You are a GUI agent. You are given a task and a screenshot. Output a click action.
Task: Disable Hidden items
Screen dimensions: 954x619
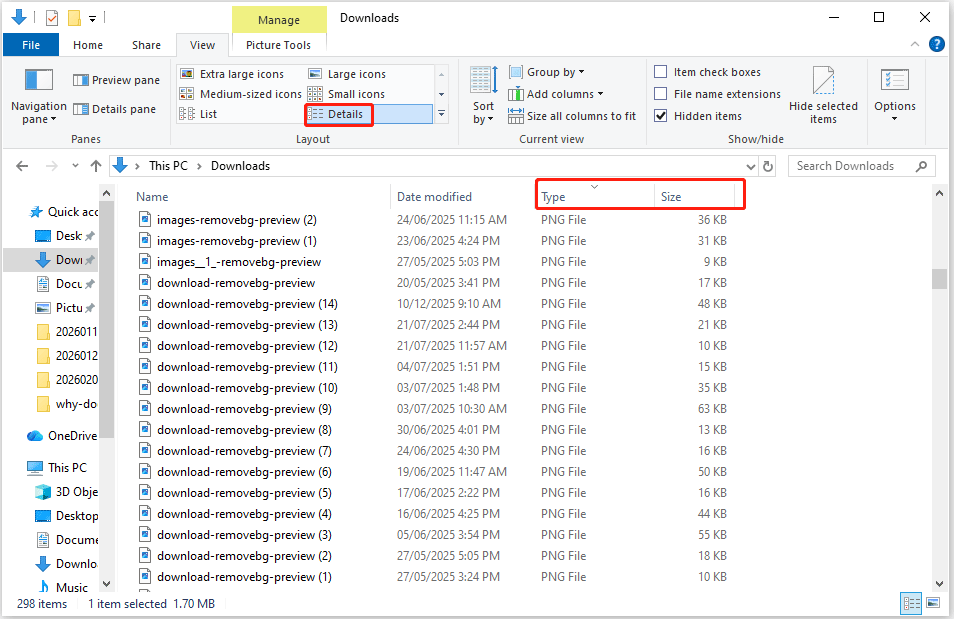click(x=661, y=115)
